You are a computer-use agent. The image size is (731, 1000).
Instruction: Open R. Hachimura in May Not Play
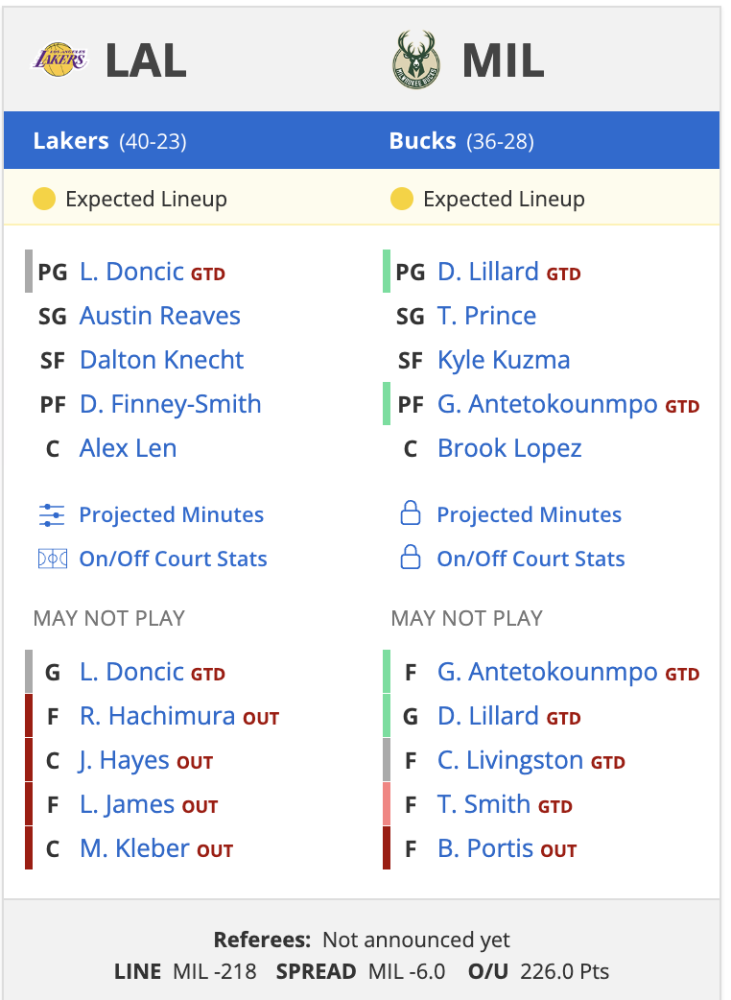[158, 716]
